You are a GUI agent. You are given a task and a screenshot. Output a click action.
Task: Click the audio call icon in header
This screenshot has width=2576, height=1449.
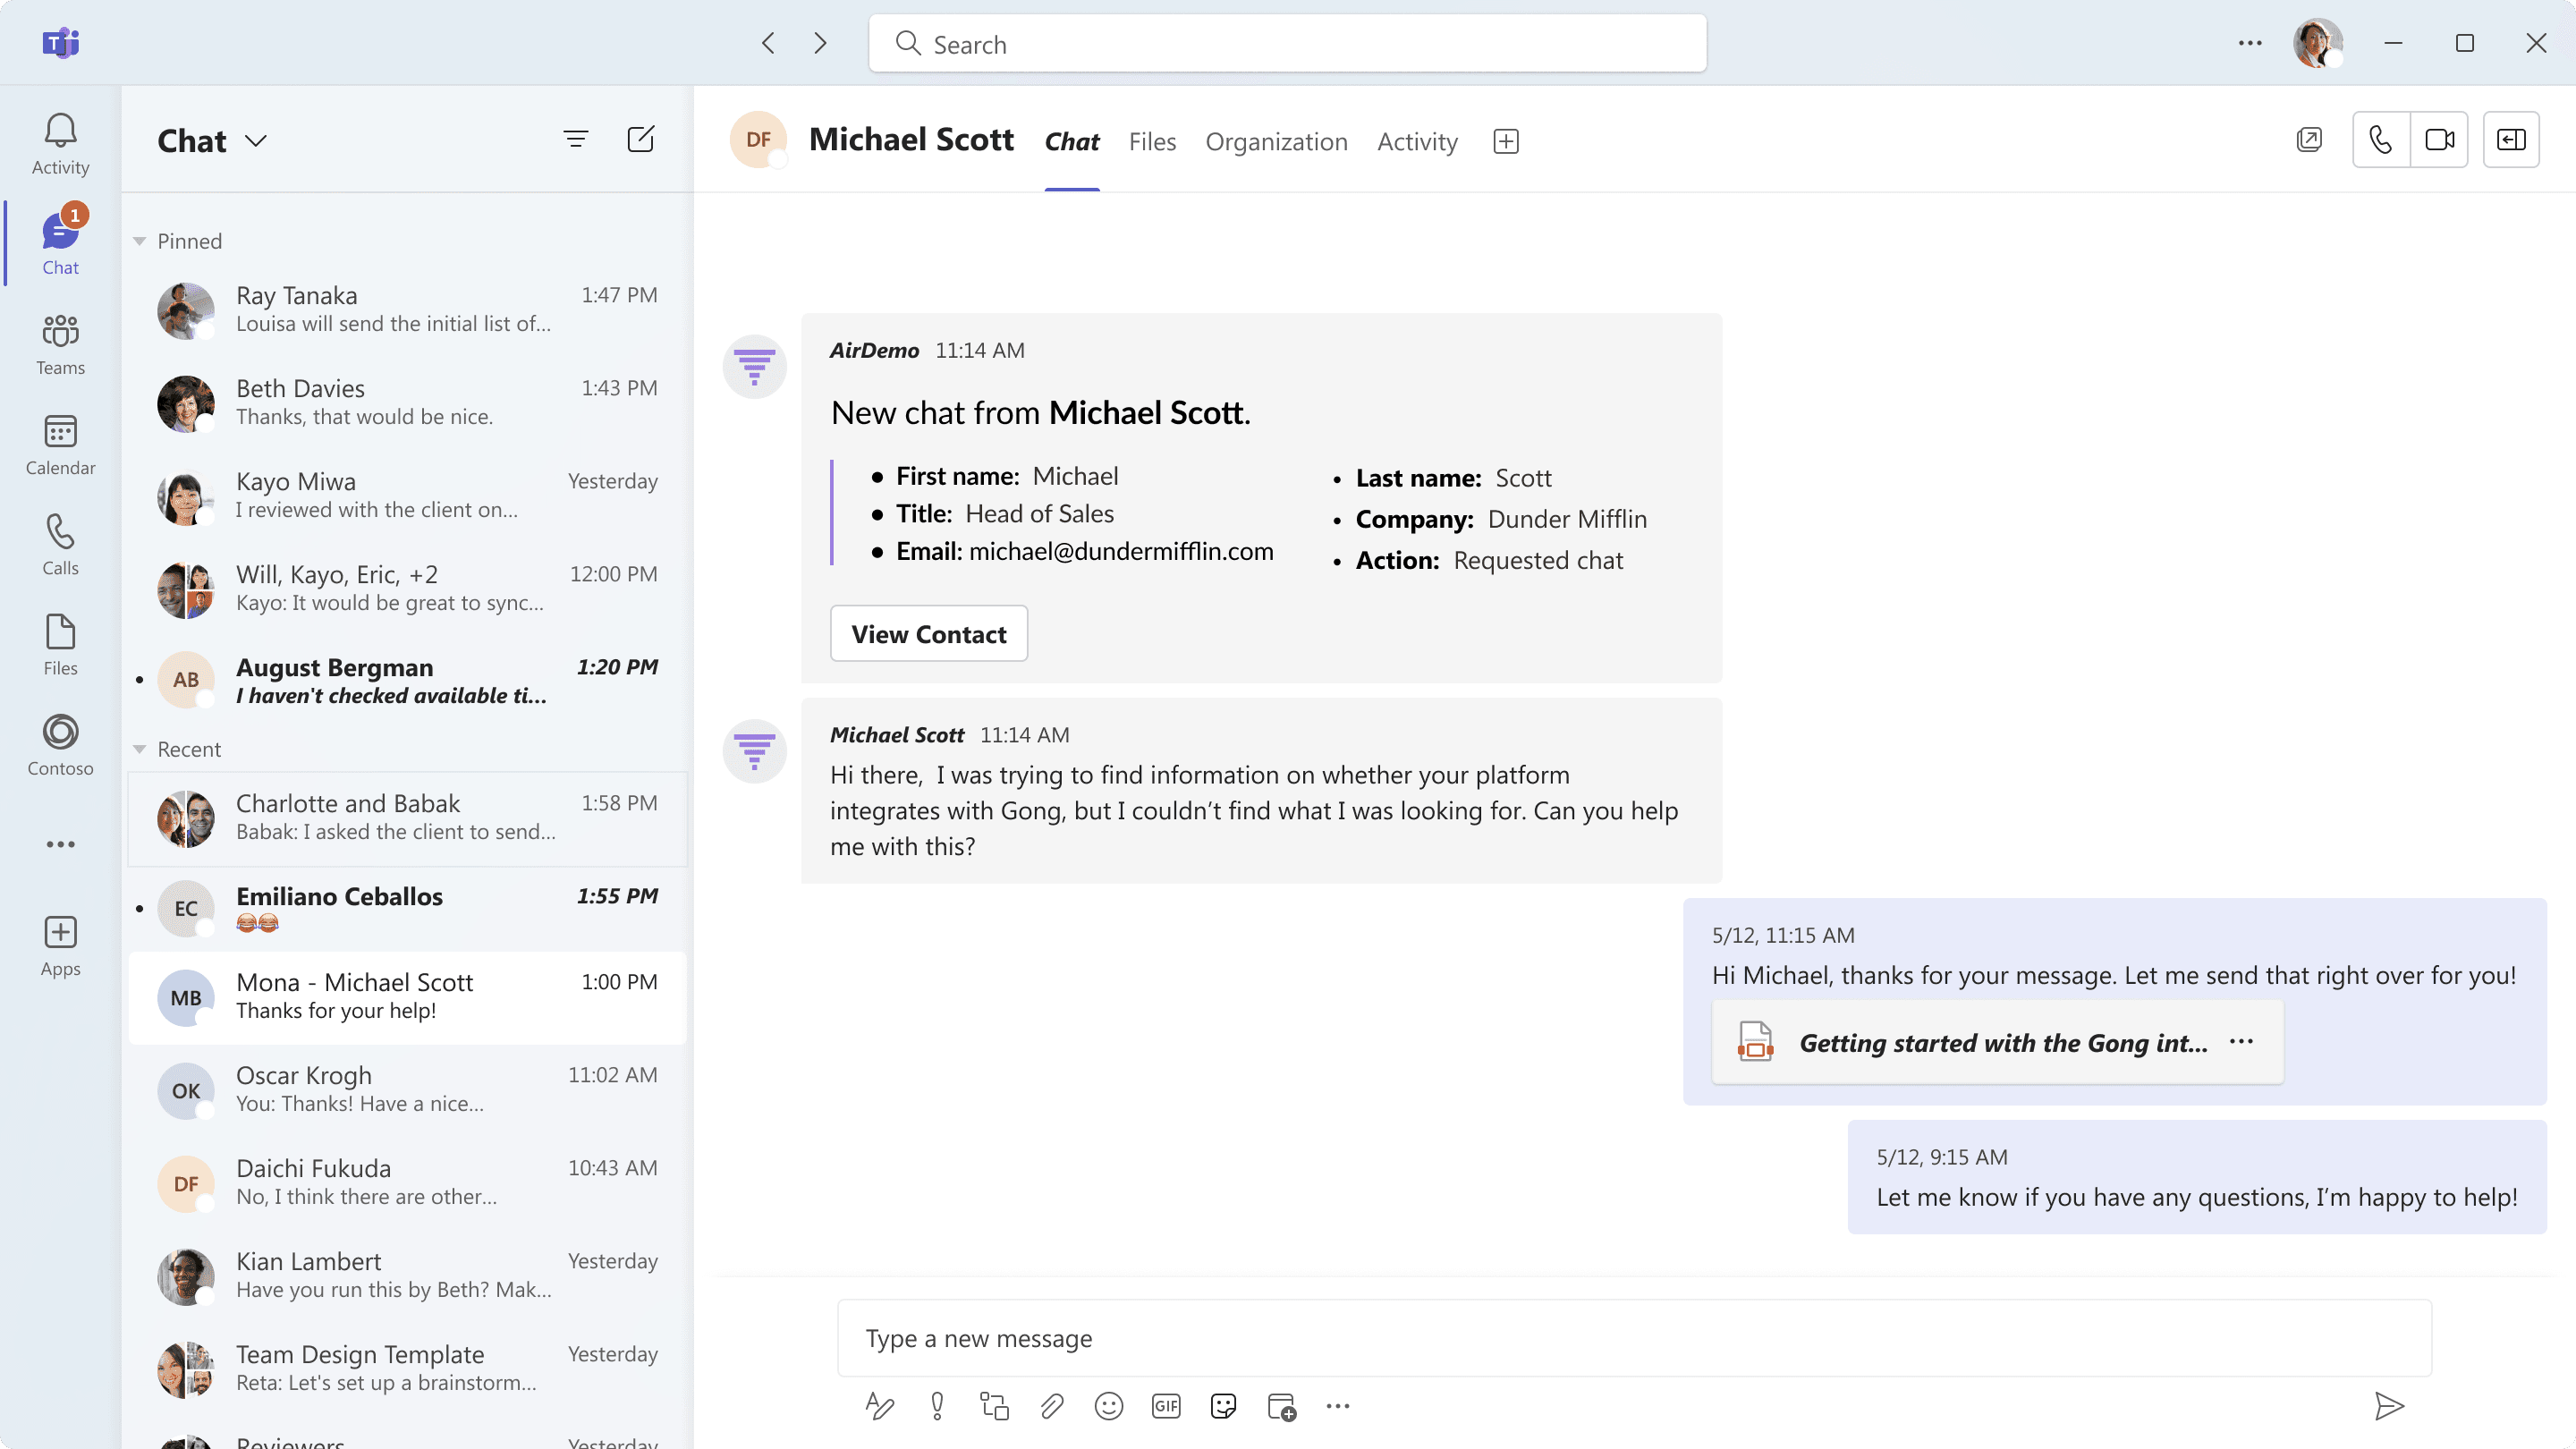point(2379,140)
